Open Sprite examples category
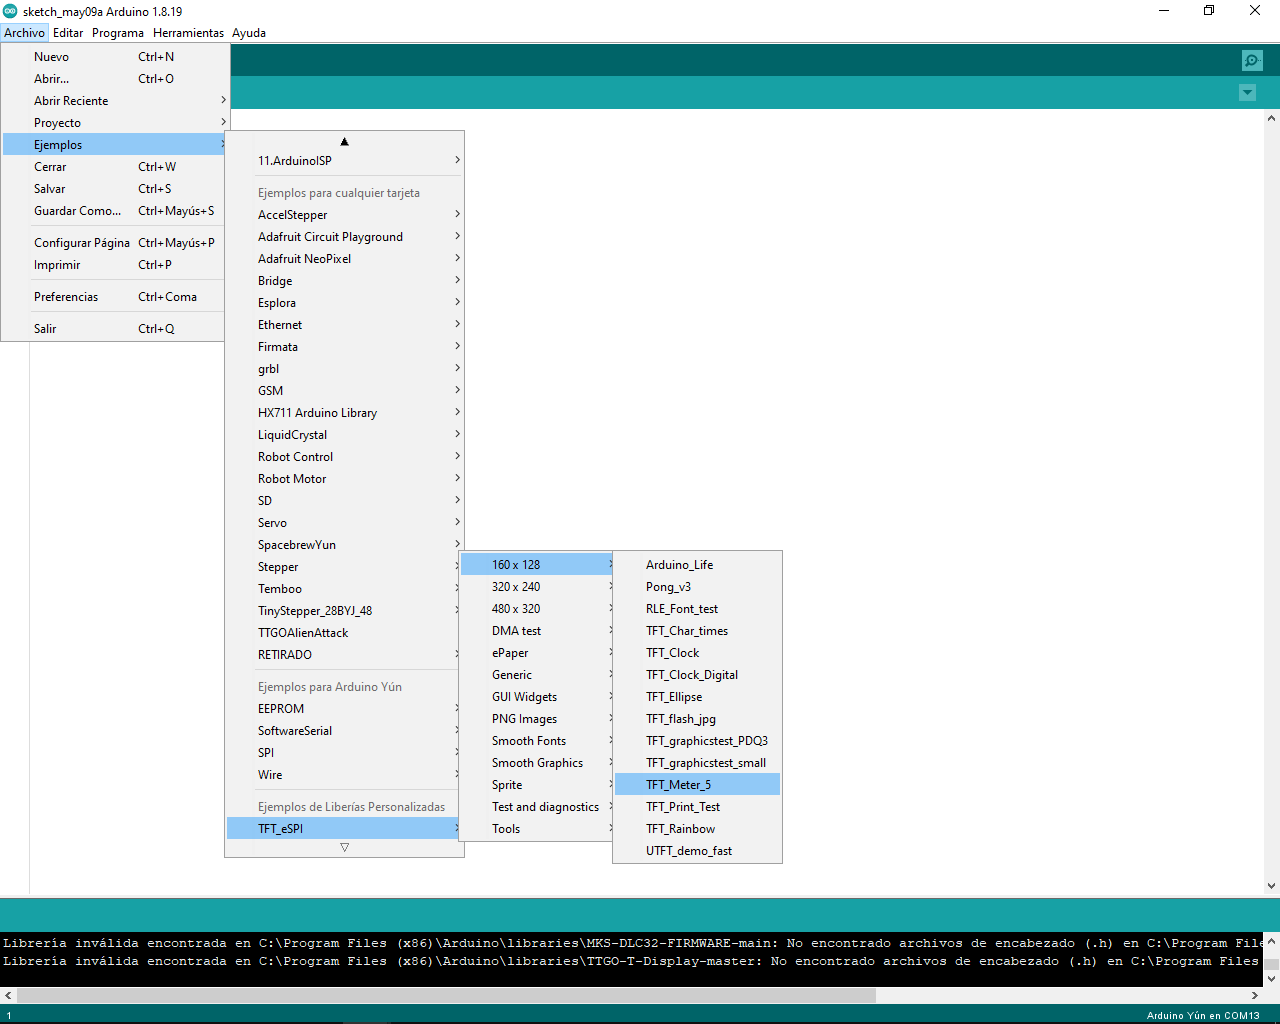This screenshot has width=1280, height=1024. point(537,785)
